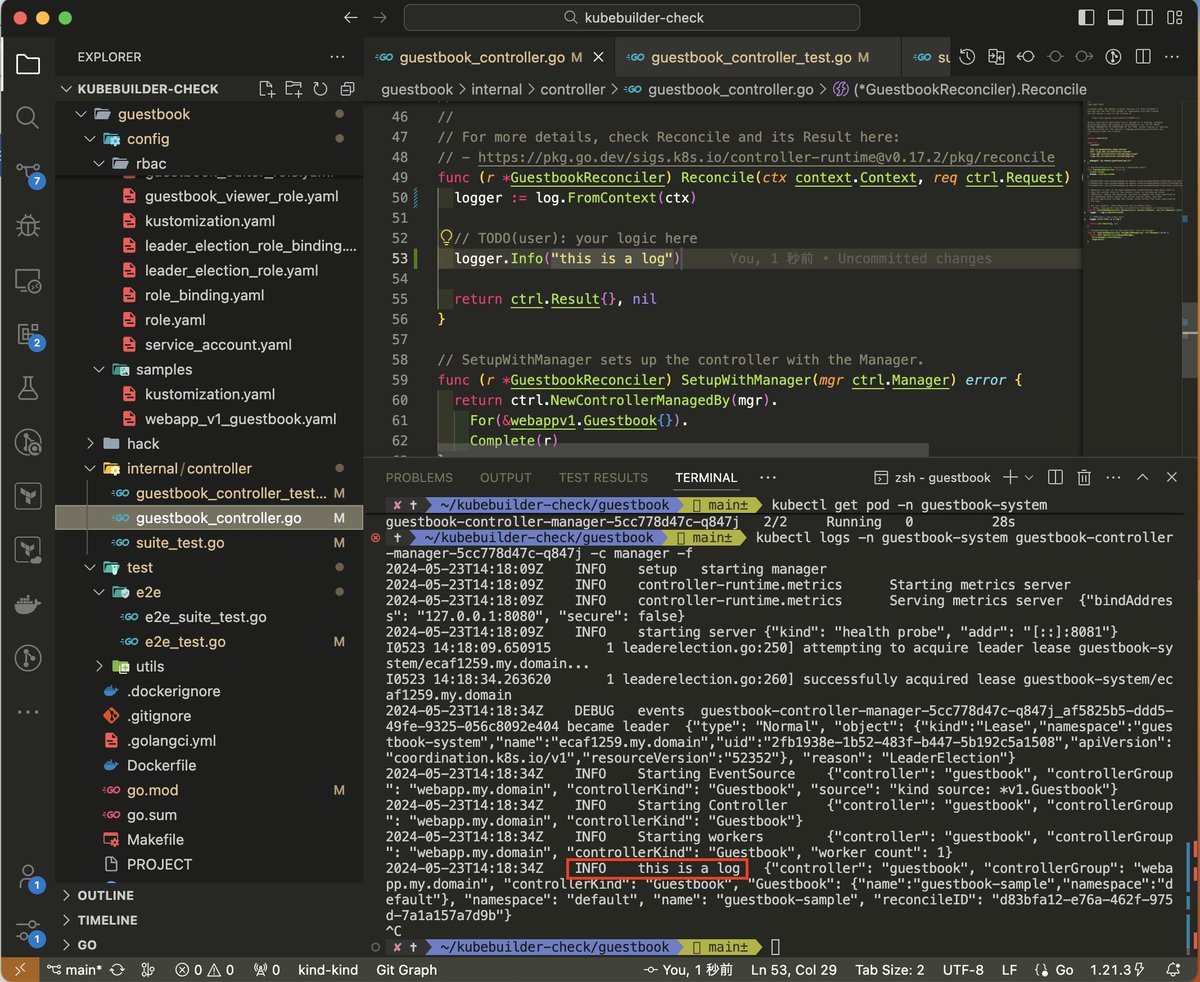This screenshot has height=982, width=1200.
Task: Click the kubebuilder-check command center search
Action: [631, 18]
